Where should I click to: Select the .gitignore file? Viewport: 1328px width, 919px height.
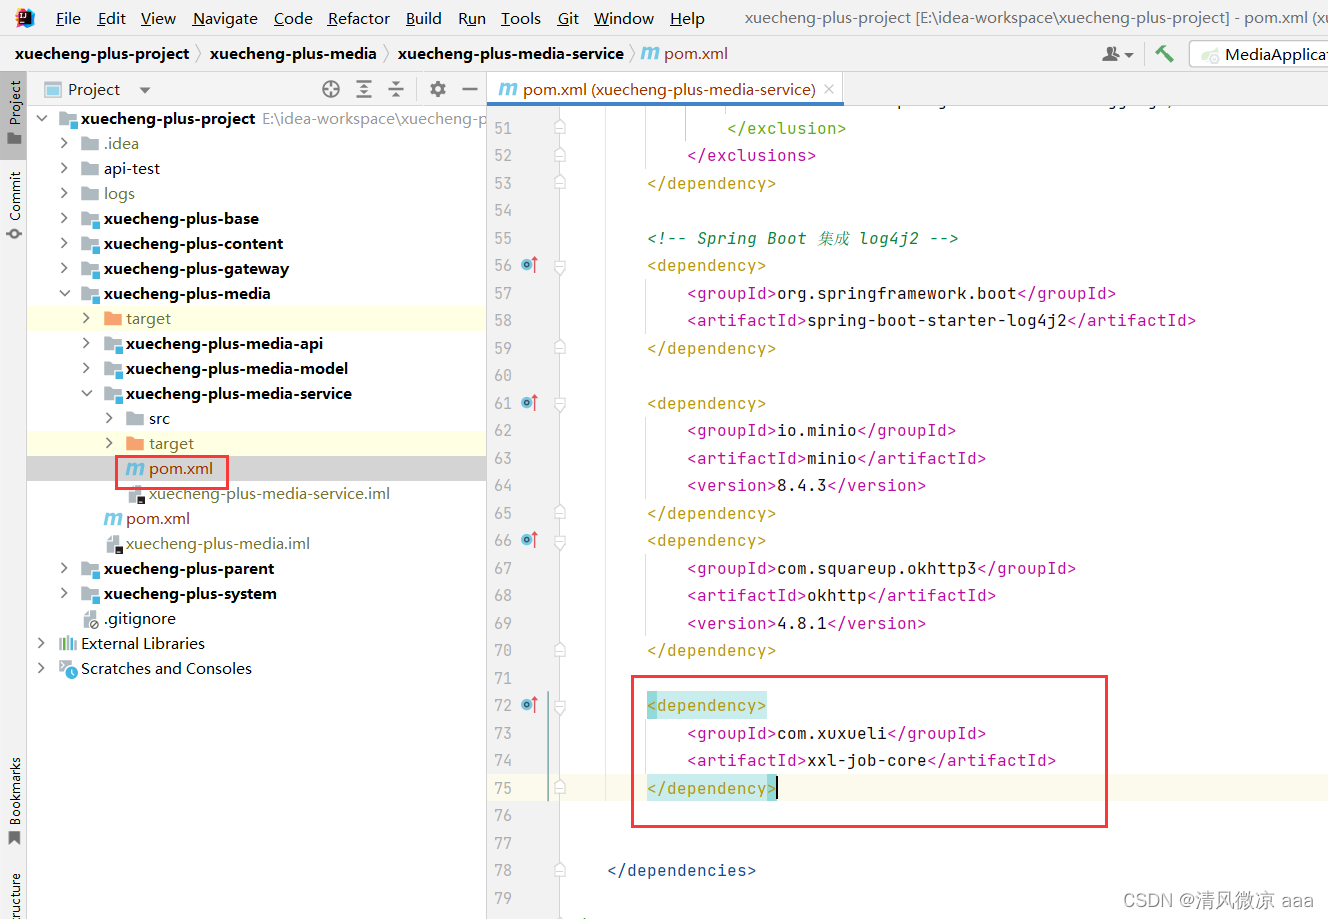[140, 618]
